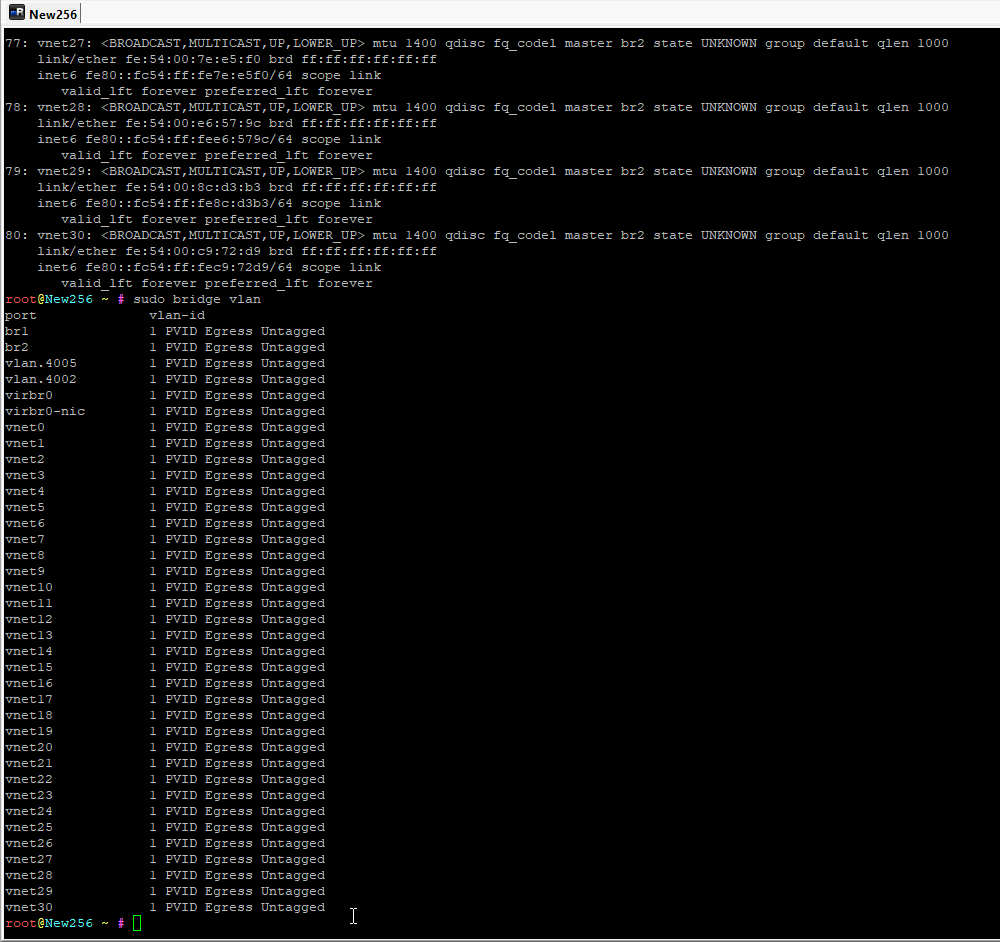Click the 'vnet22' port name
Screen dimensions: 1000x942
click(29, 779)
